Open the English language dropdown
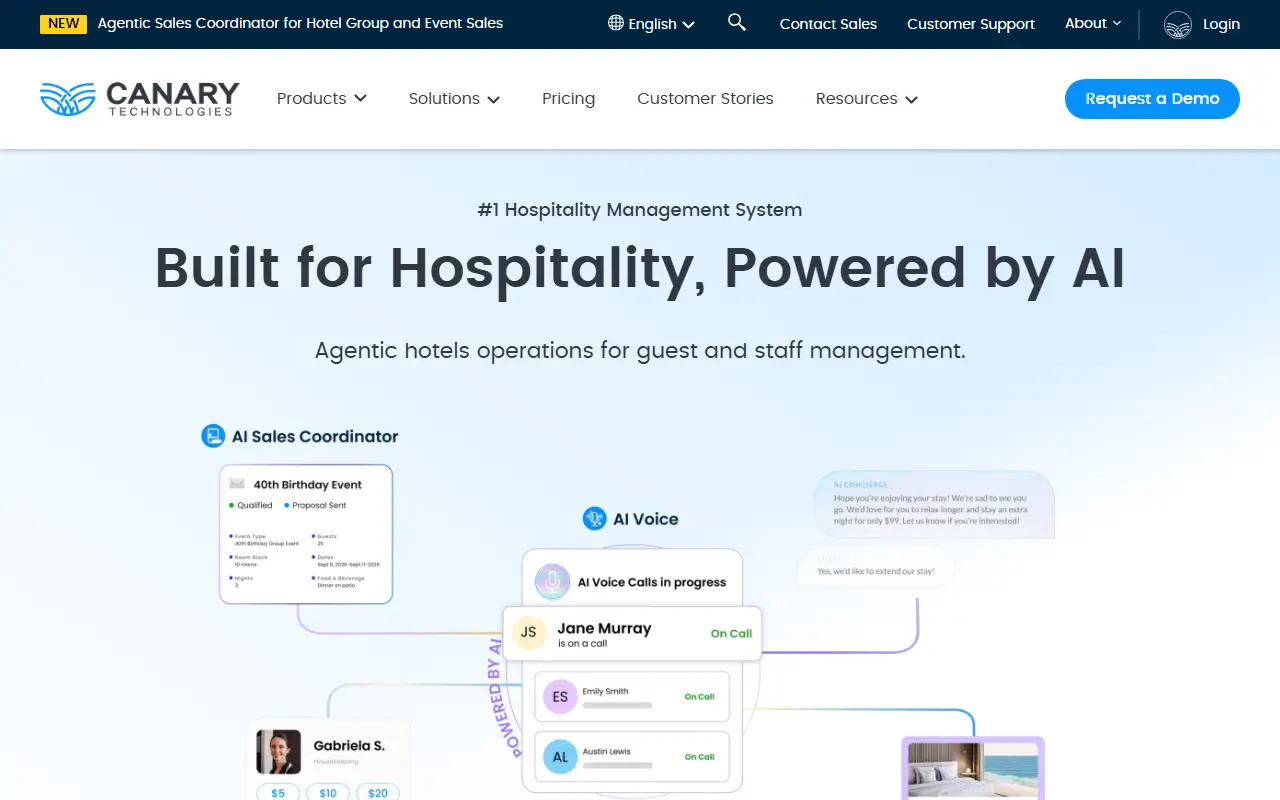Viewport: 1280px width, 800px height. pyautogui.click(x=651, y=24)
